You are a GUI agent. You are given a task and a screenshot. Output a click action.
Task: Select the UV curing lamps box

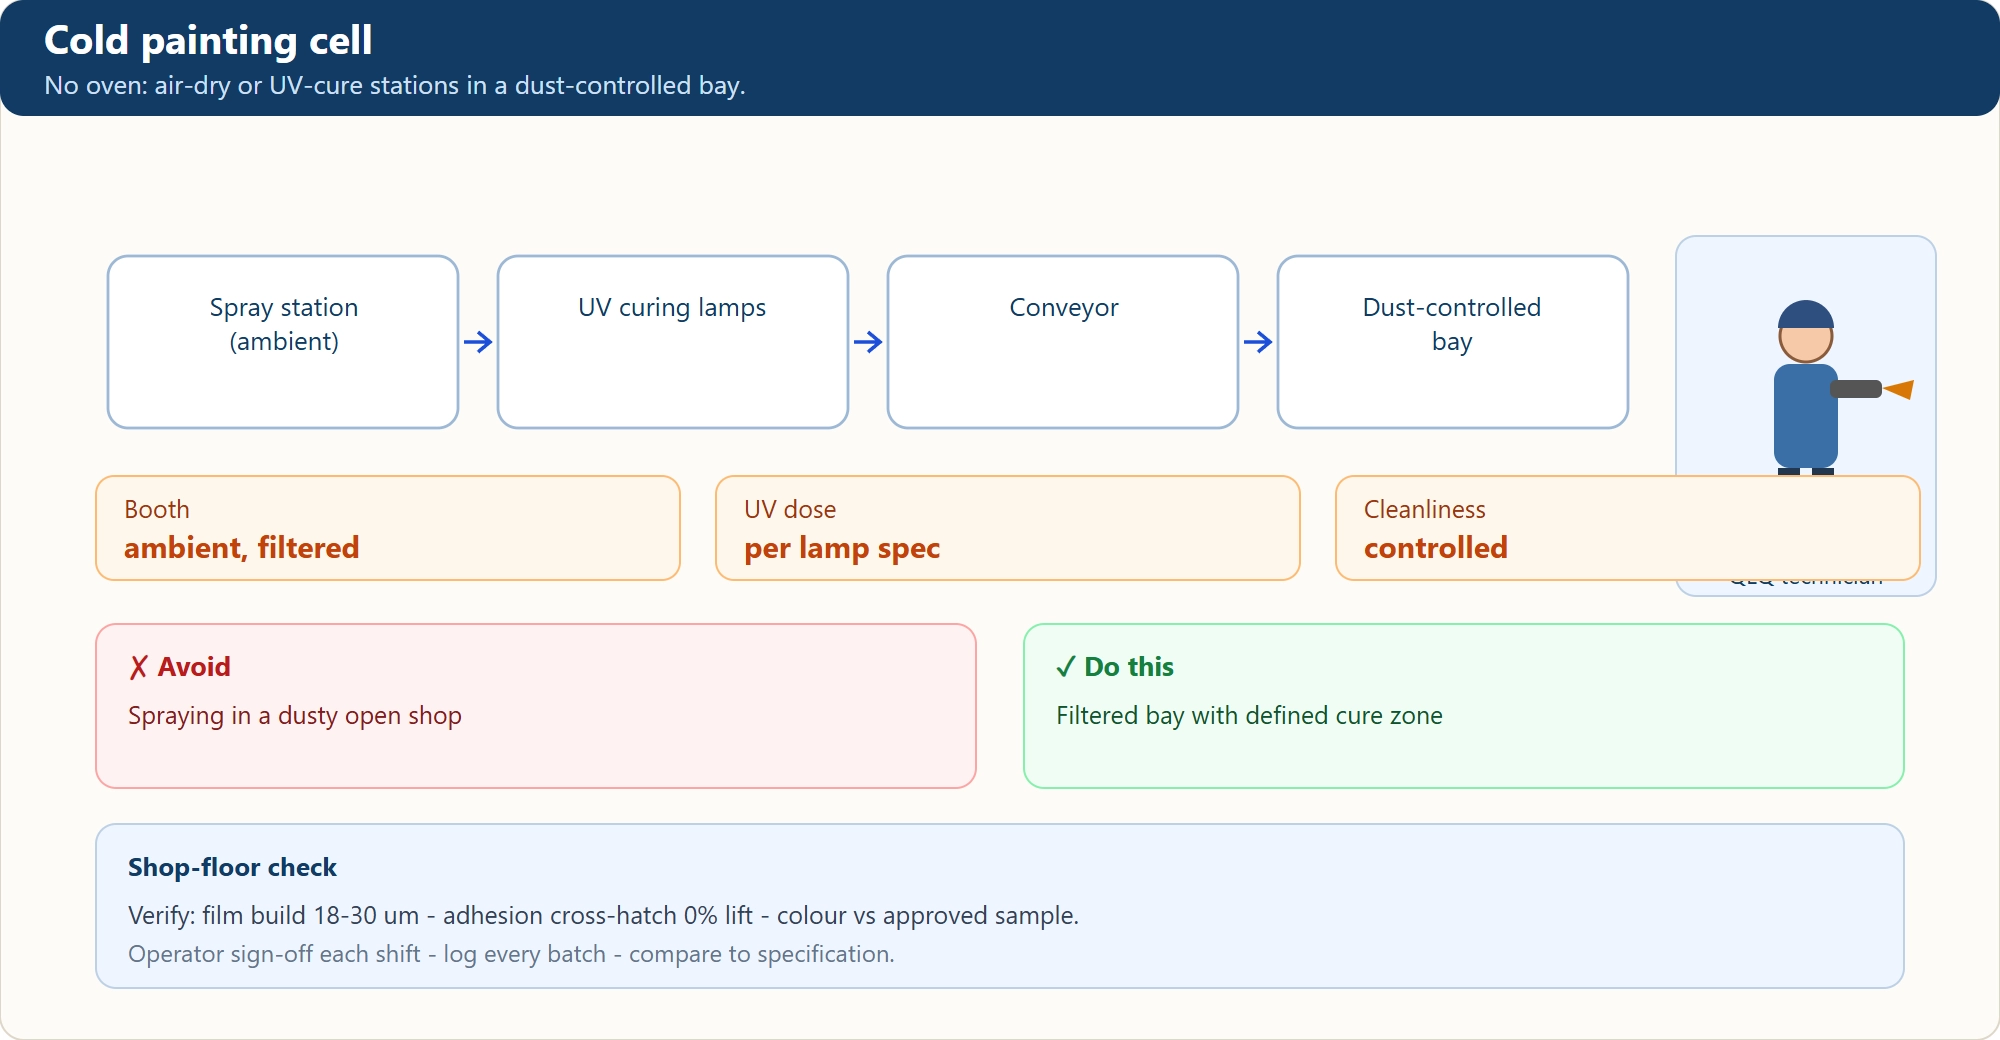click(673, 342)
